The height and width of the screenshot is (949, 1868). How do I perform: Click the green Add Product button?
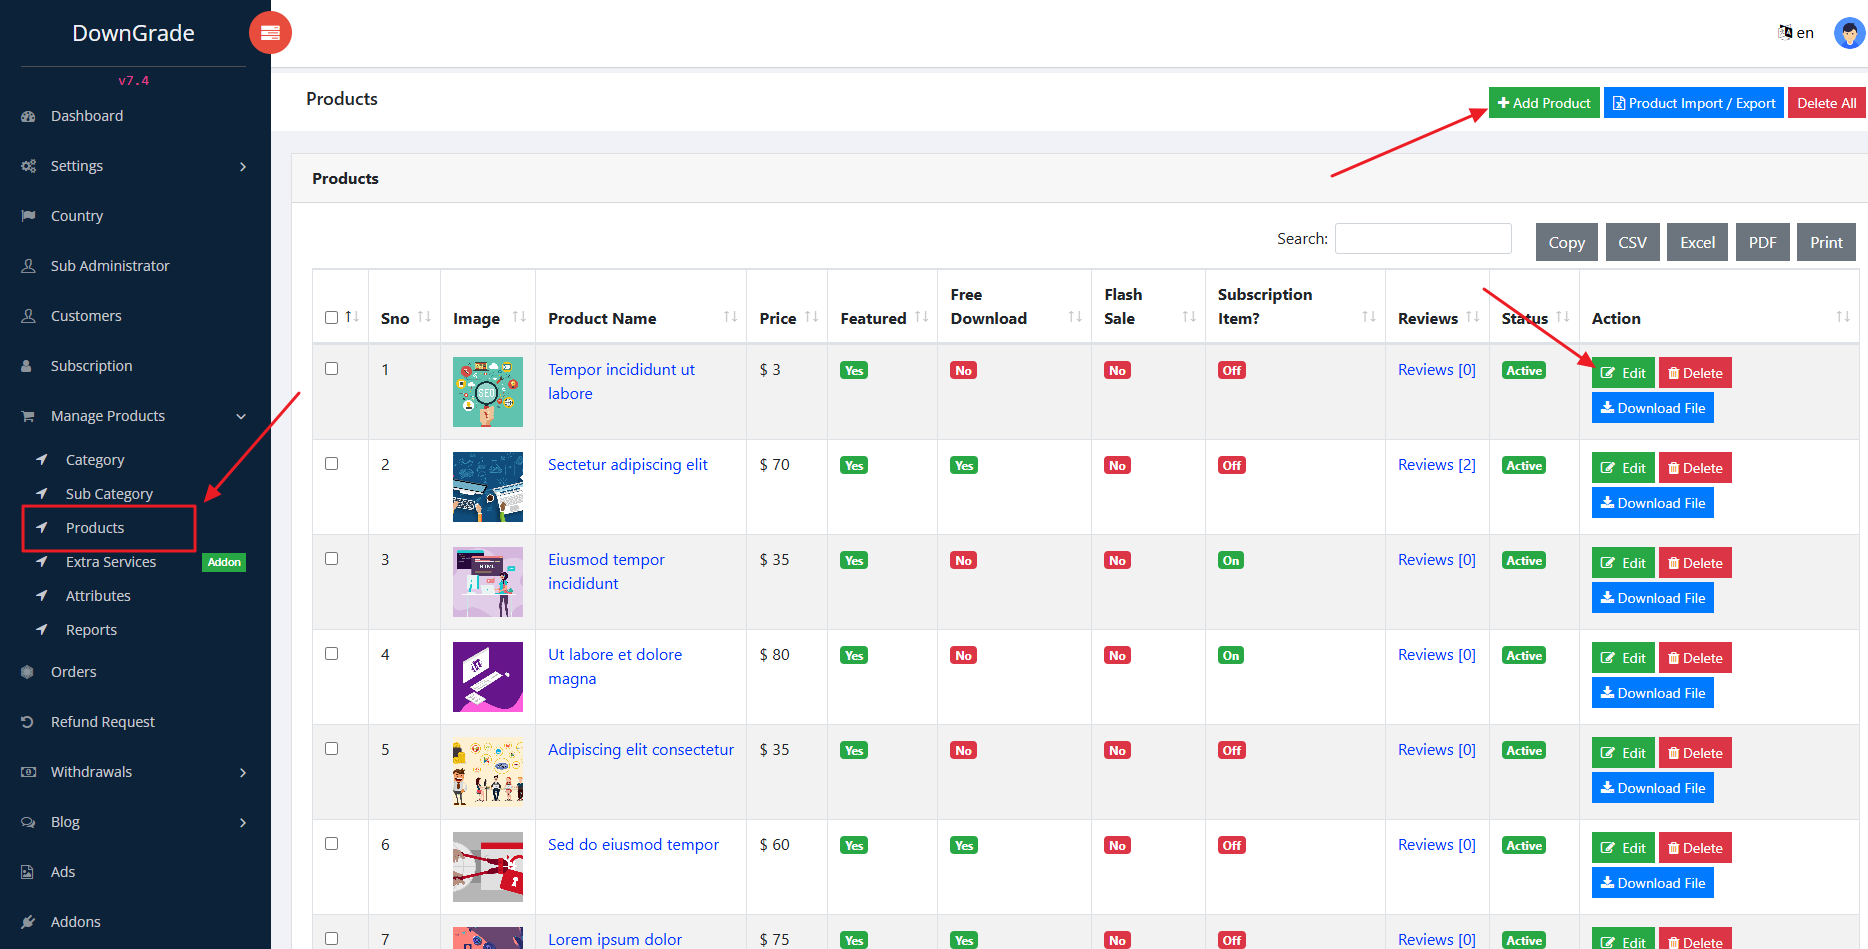pyautogui.click(x=1543, y=103)
